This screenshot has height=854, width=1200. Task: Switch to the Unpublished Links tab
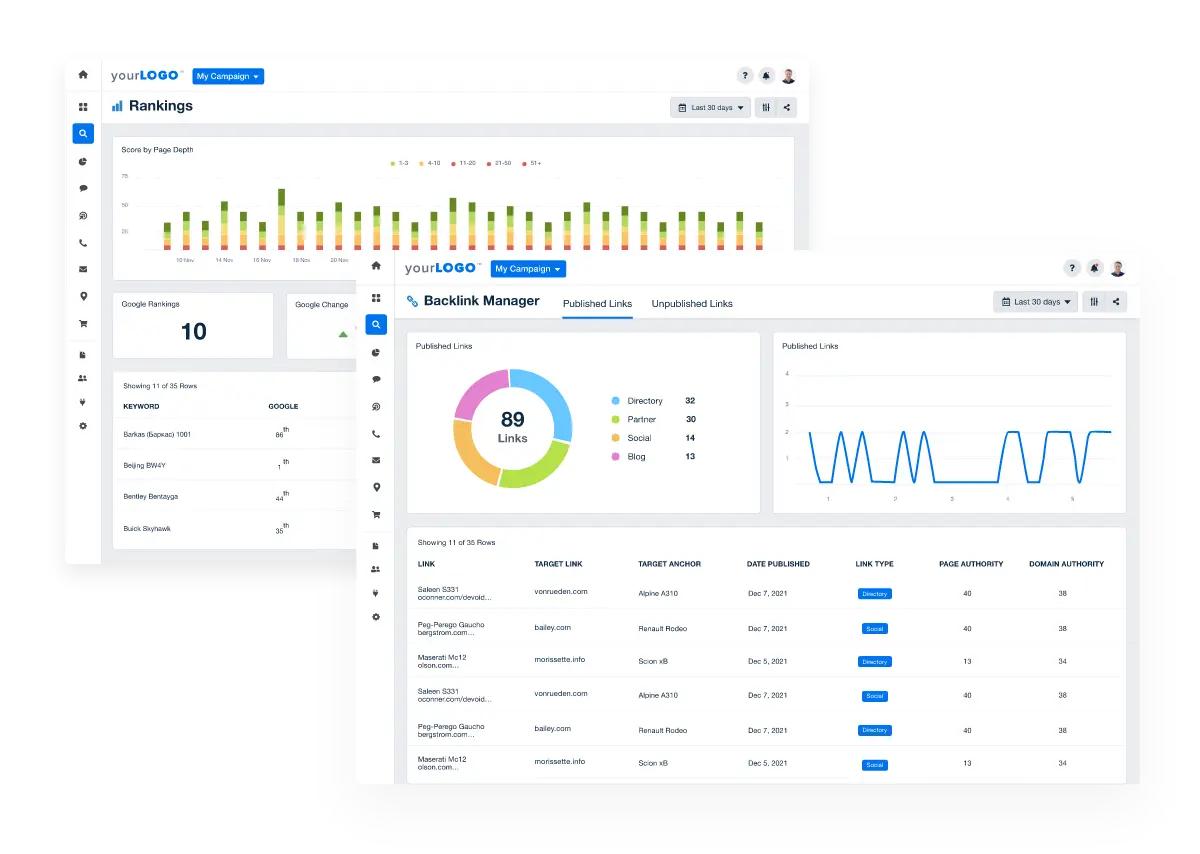[x=692, y=303]
